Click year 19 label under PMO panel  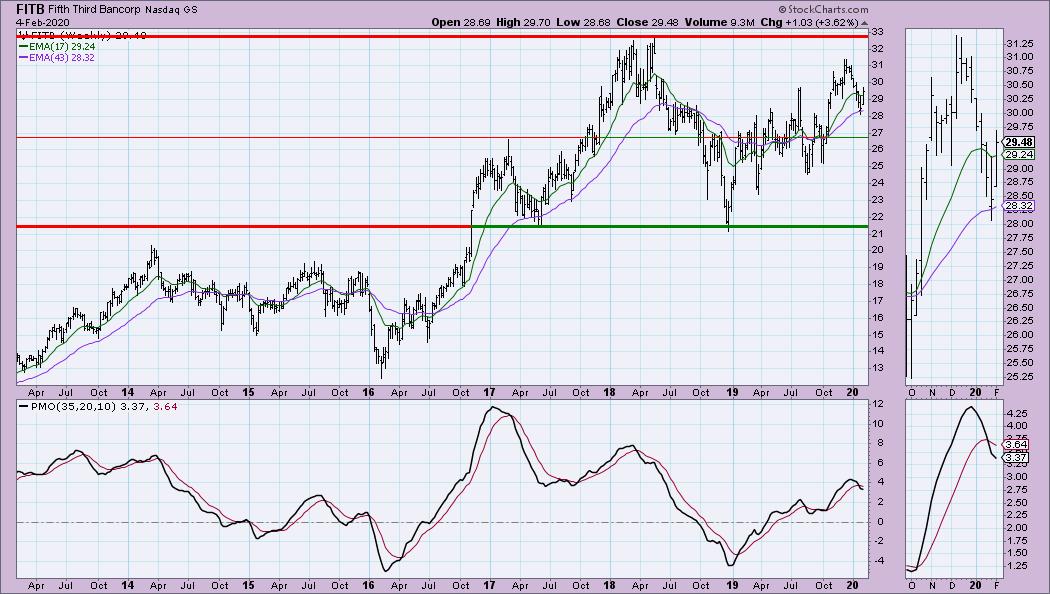click(732, 585)
